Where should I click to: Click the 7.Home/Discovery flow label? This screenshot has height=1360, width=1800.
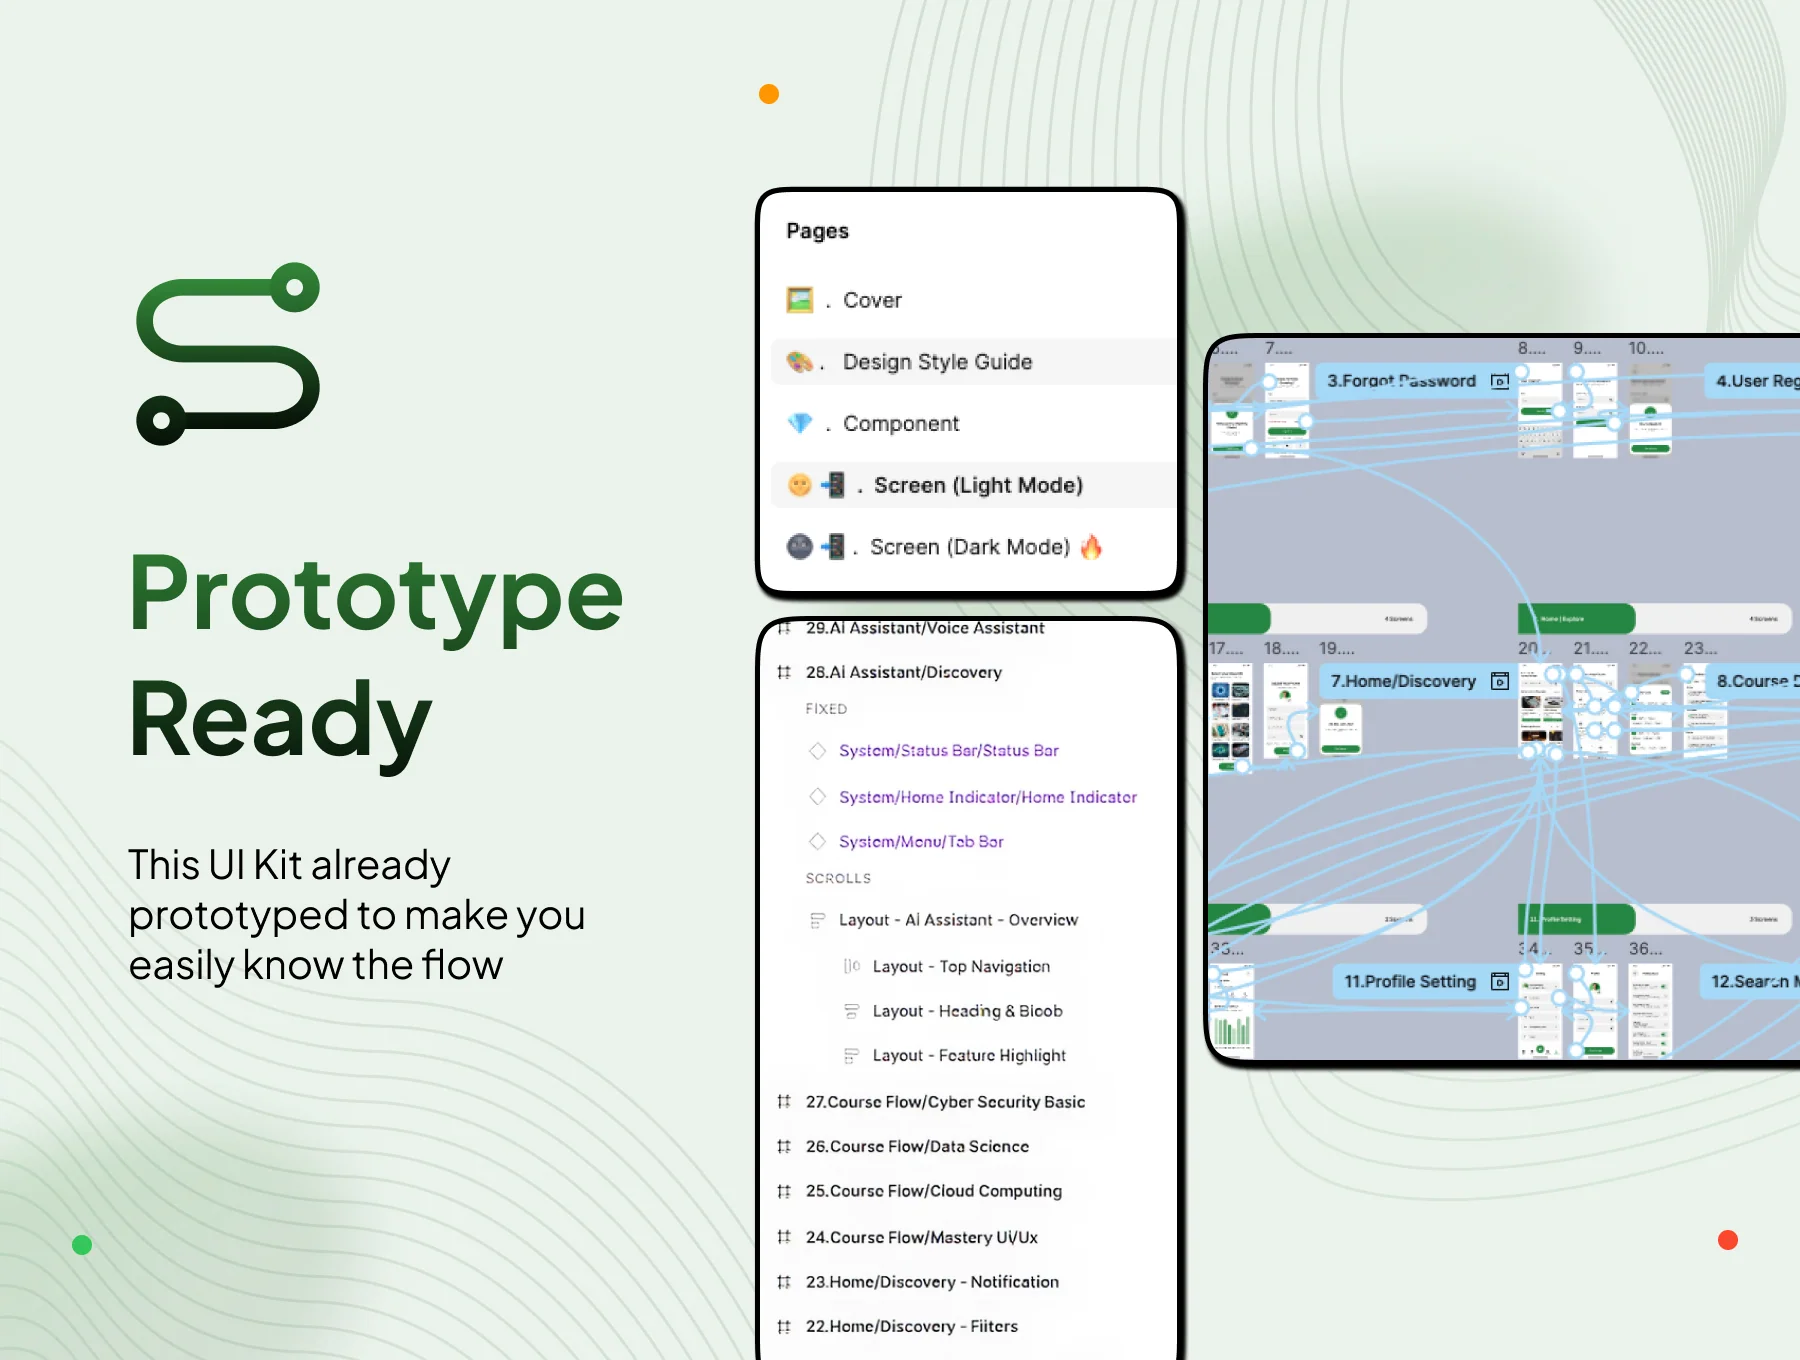(x=1403, y=681)
